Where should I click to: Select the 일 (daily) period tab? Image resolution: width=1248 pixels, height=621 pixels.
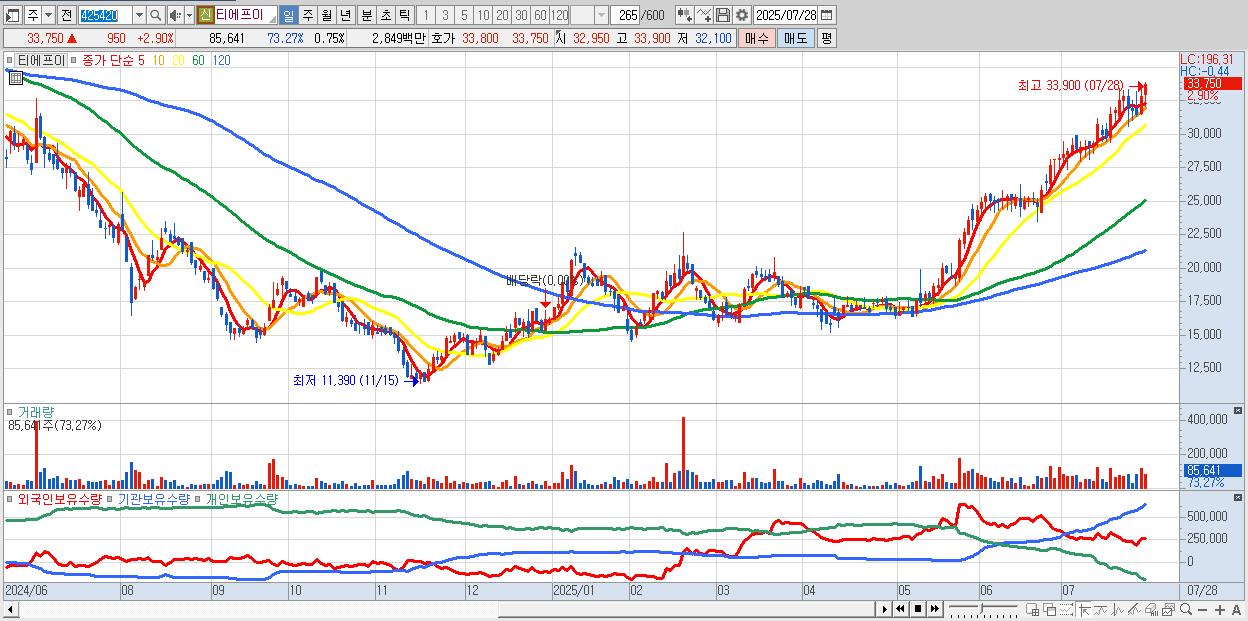tap(288, 15)
